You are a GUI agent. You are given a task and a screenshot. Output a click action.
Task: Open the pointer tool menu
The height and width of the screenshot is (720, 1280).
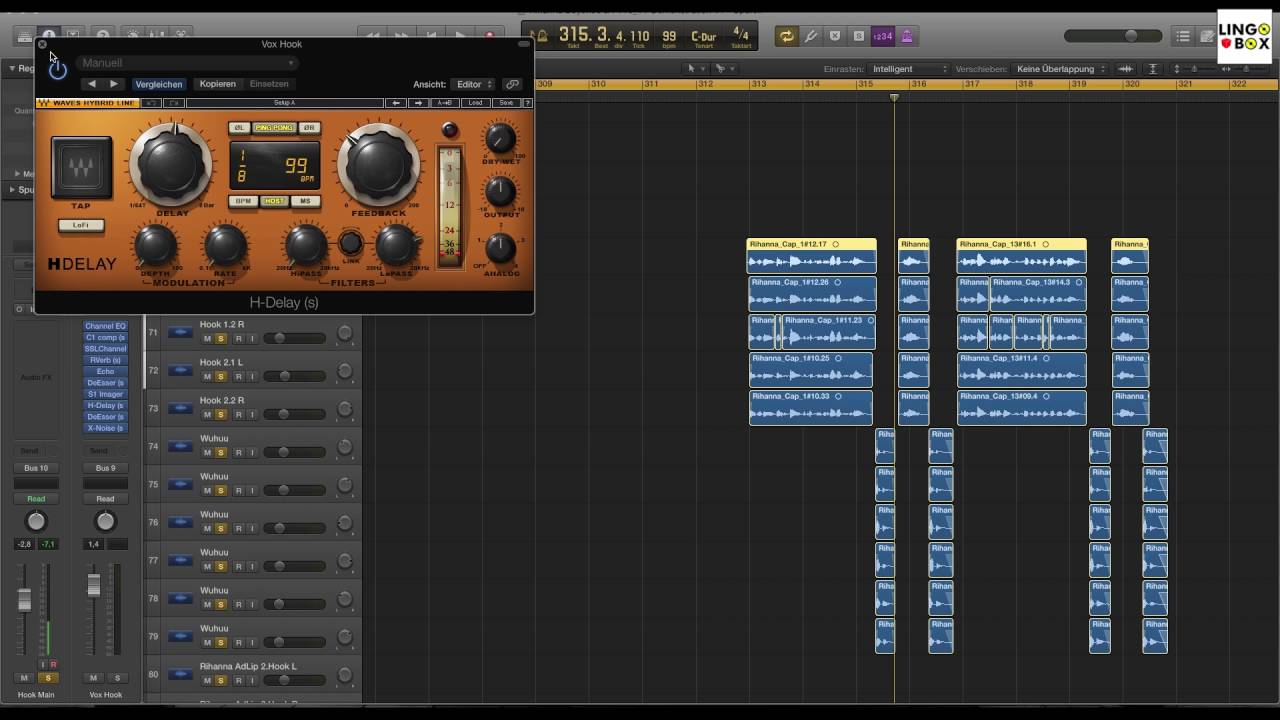(694, 69)
